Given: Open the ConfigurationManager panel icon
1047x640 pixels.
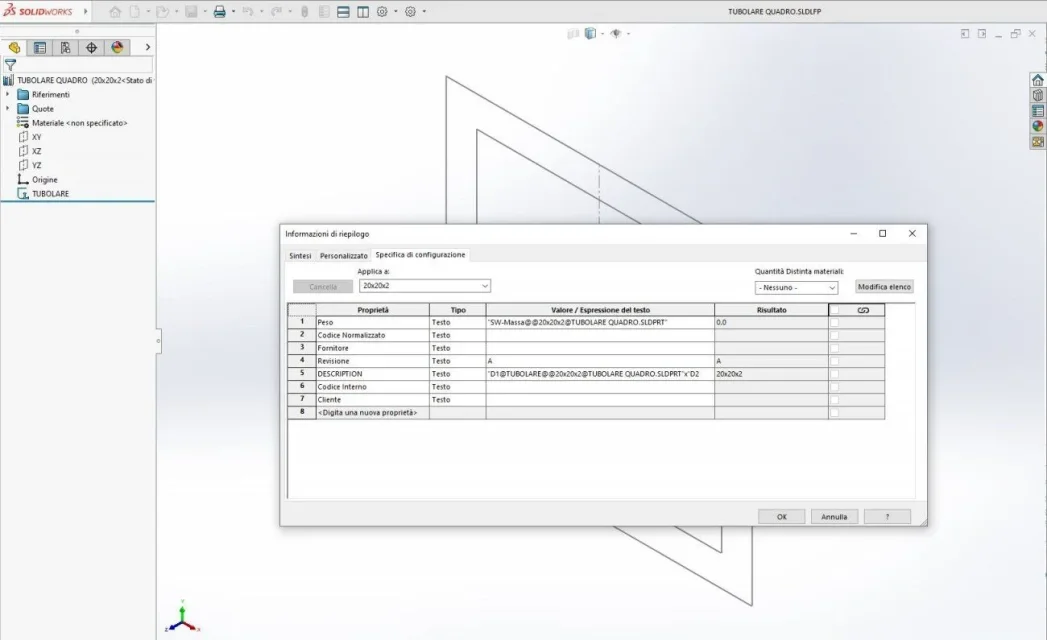Looking at the screenshot, I should pos(65,47).
